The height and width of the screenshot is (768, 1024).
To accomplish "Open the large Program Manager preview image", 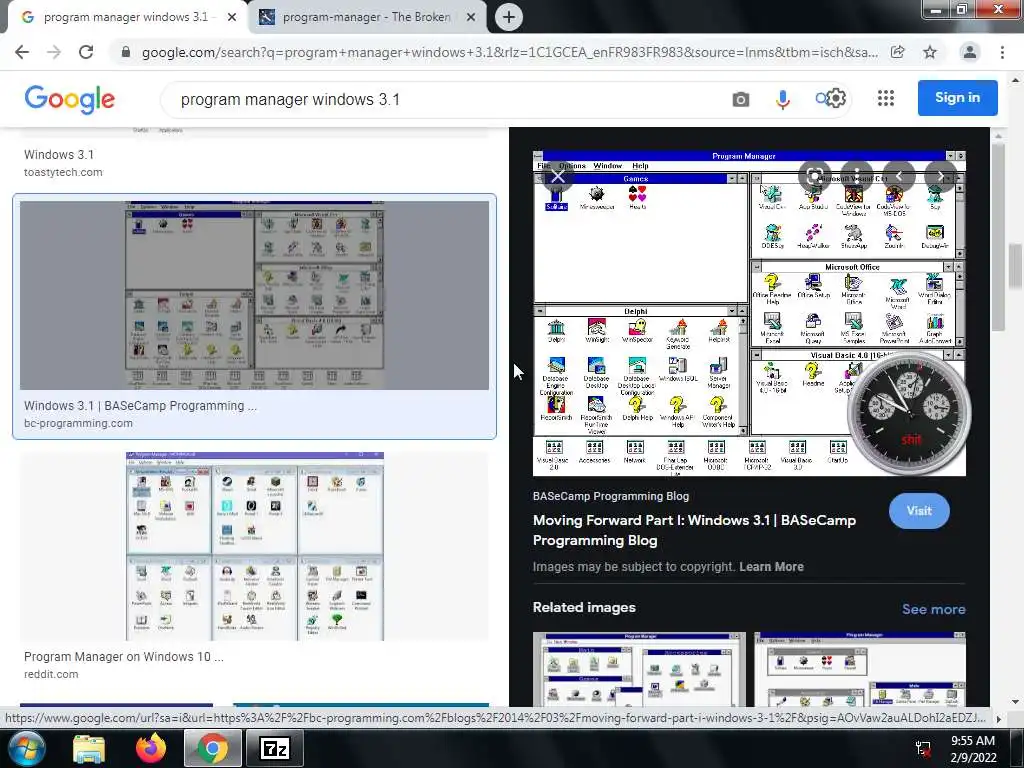I will 749,313.
